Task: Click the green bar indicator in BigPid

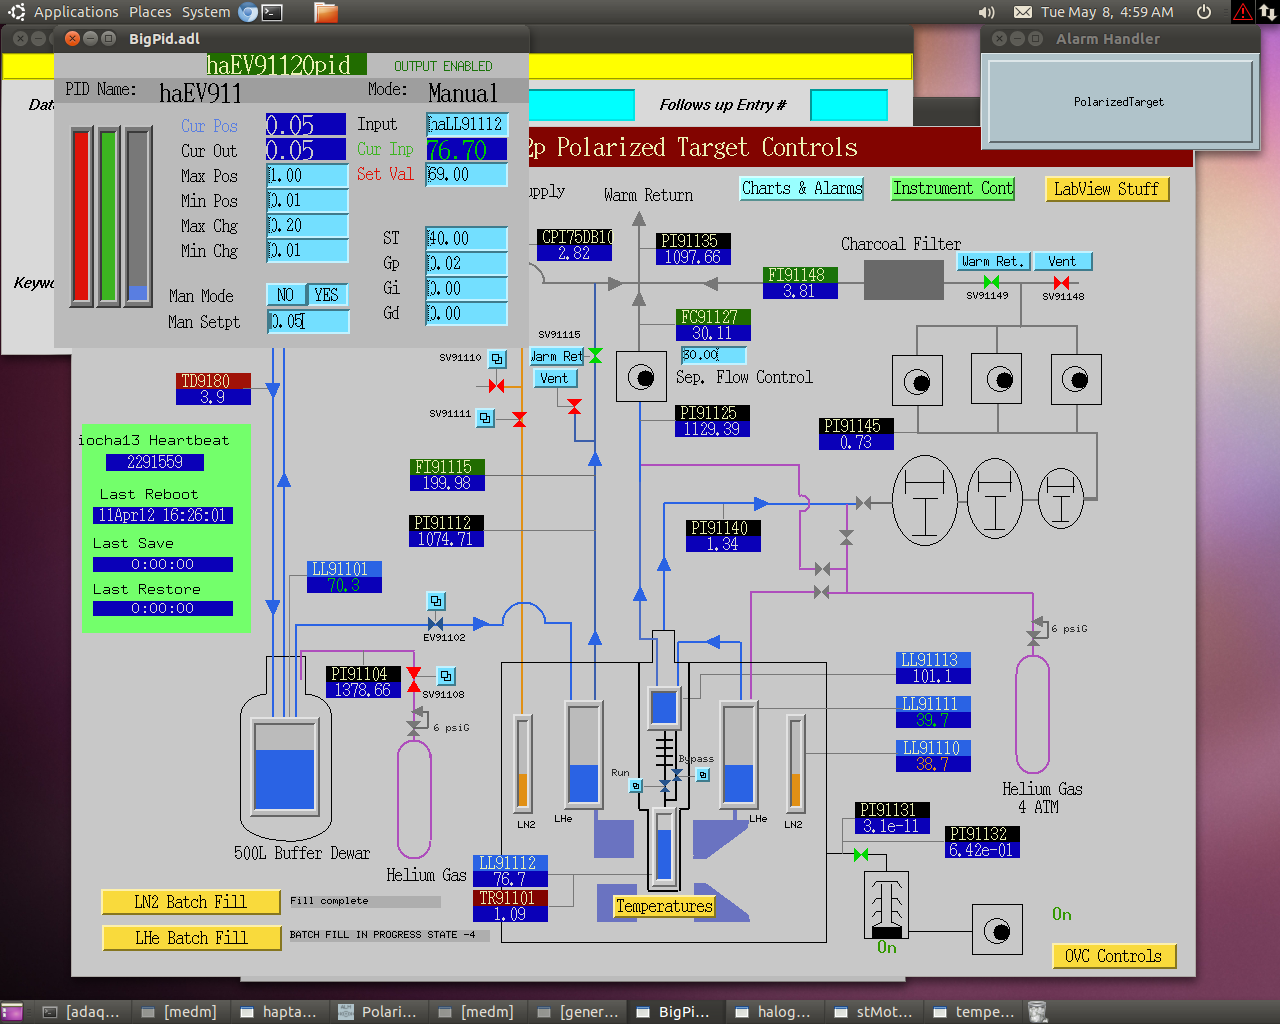Action: (x=109, y=215)
